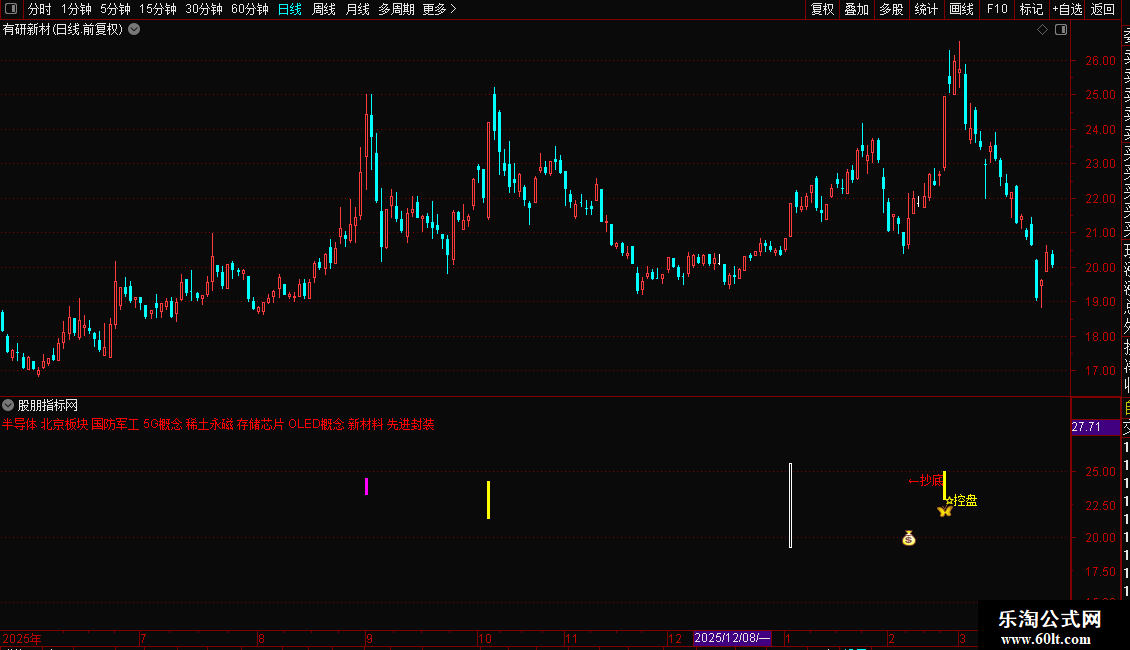
Task: Click the 抄底 signal label
Action: point(925,481)
